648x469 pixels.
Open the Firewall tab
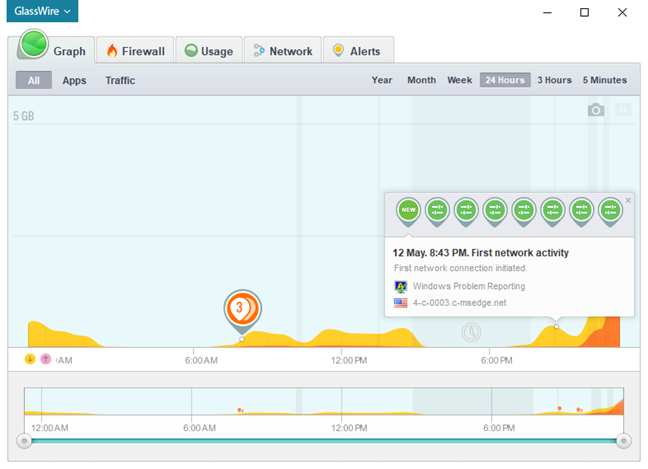coord(135,51)
